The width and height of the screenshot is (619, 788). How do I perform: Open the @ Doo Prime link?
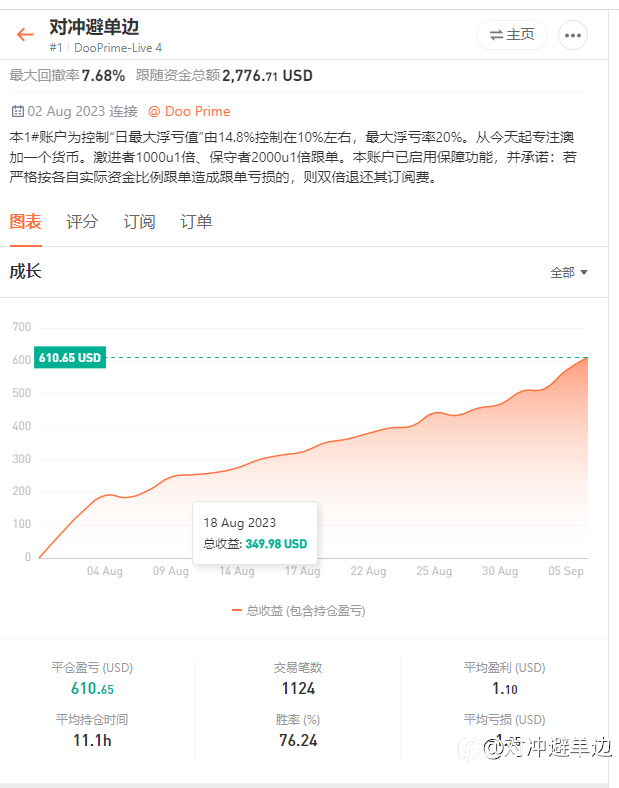tap(189, 112)
